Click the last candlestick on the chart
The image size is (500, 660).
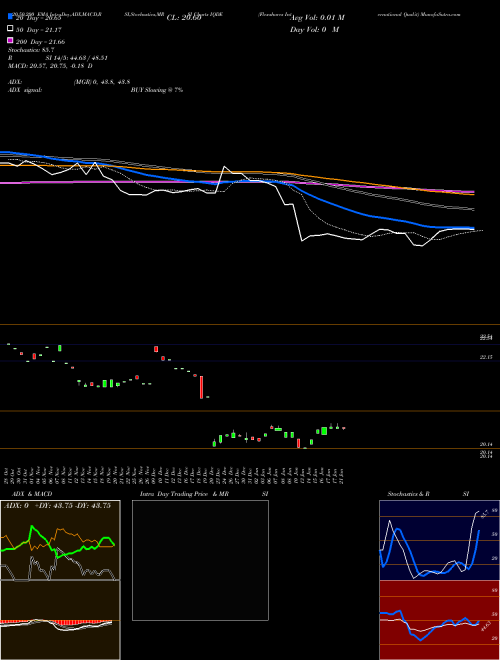click(344, 428)
